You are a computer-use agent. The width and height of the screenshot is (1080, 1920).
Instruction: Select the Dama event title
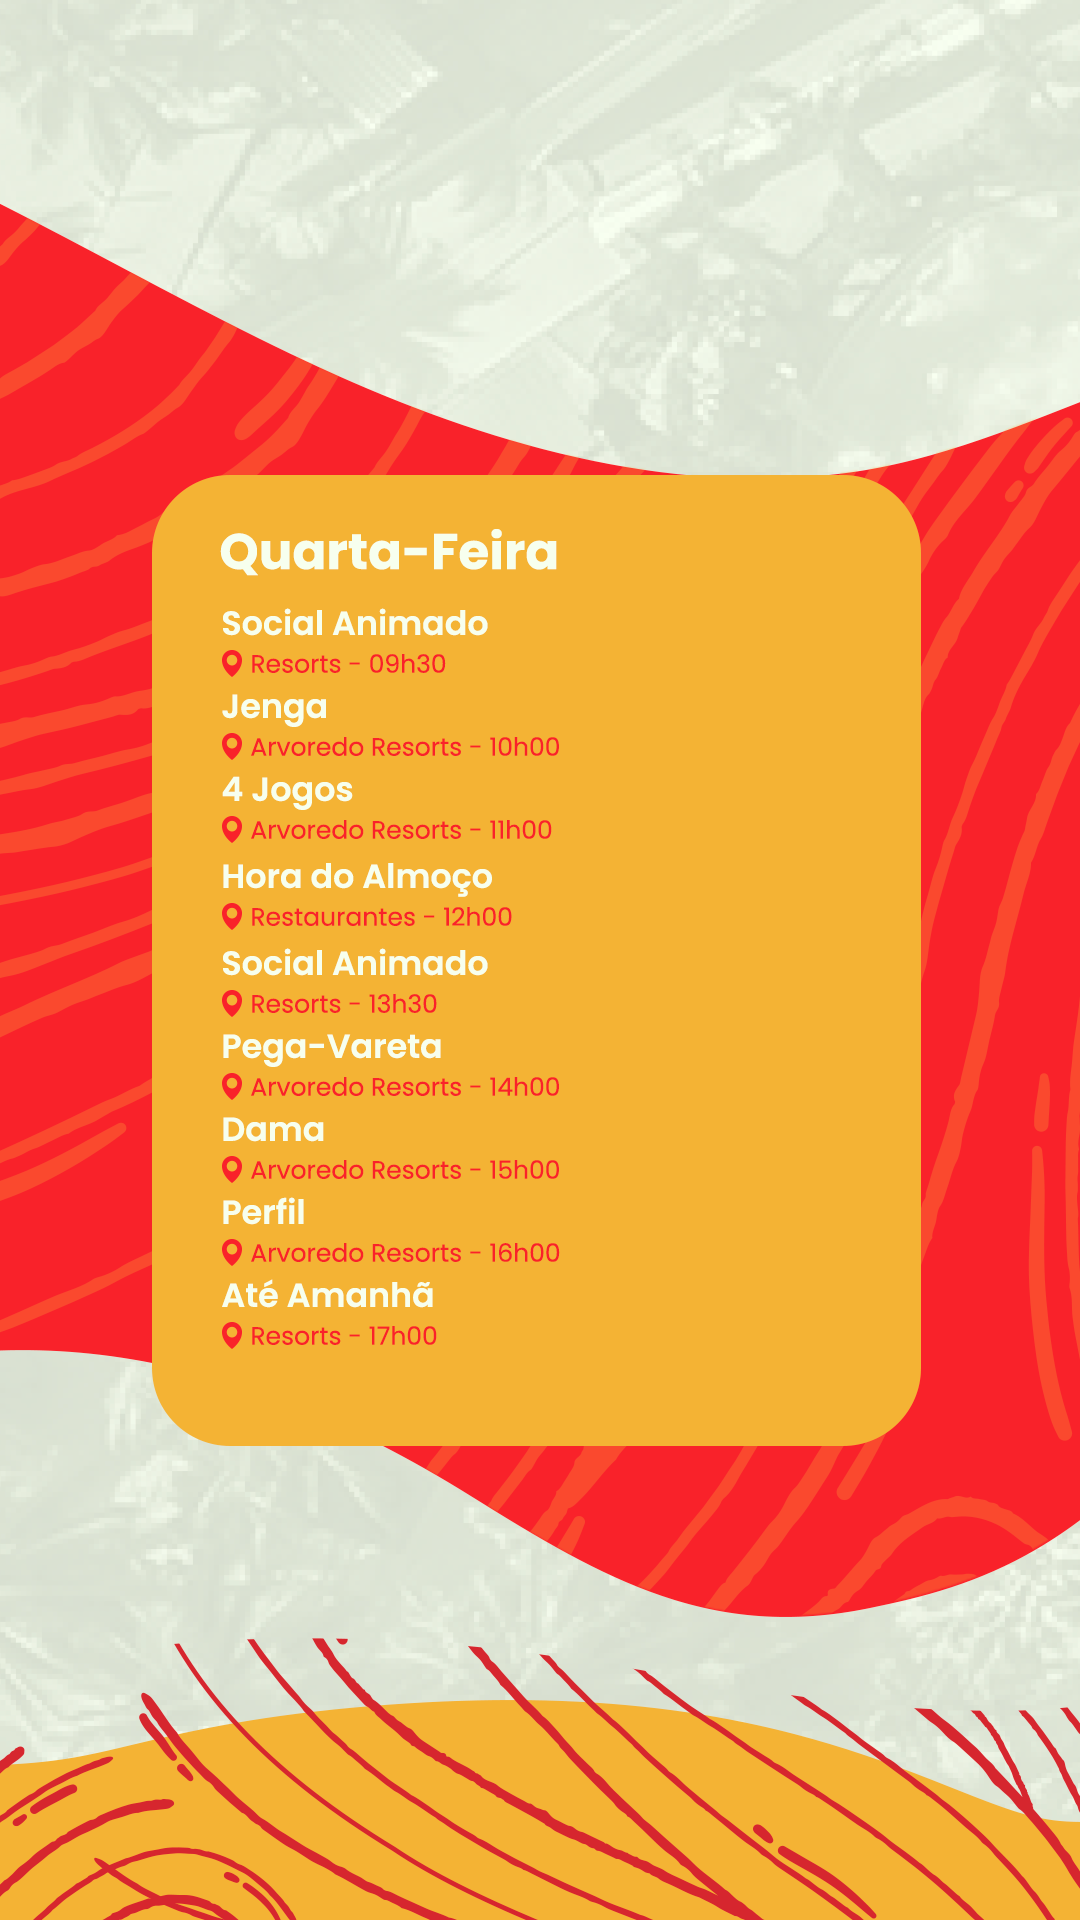pyautogui.click(x=273, y=1130)
